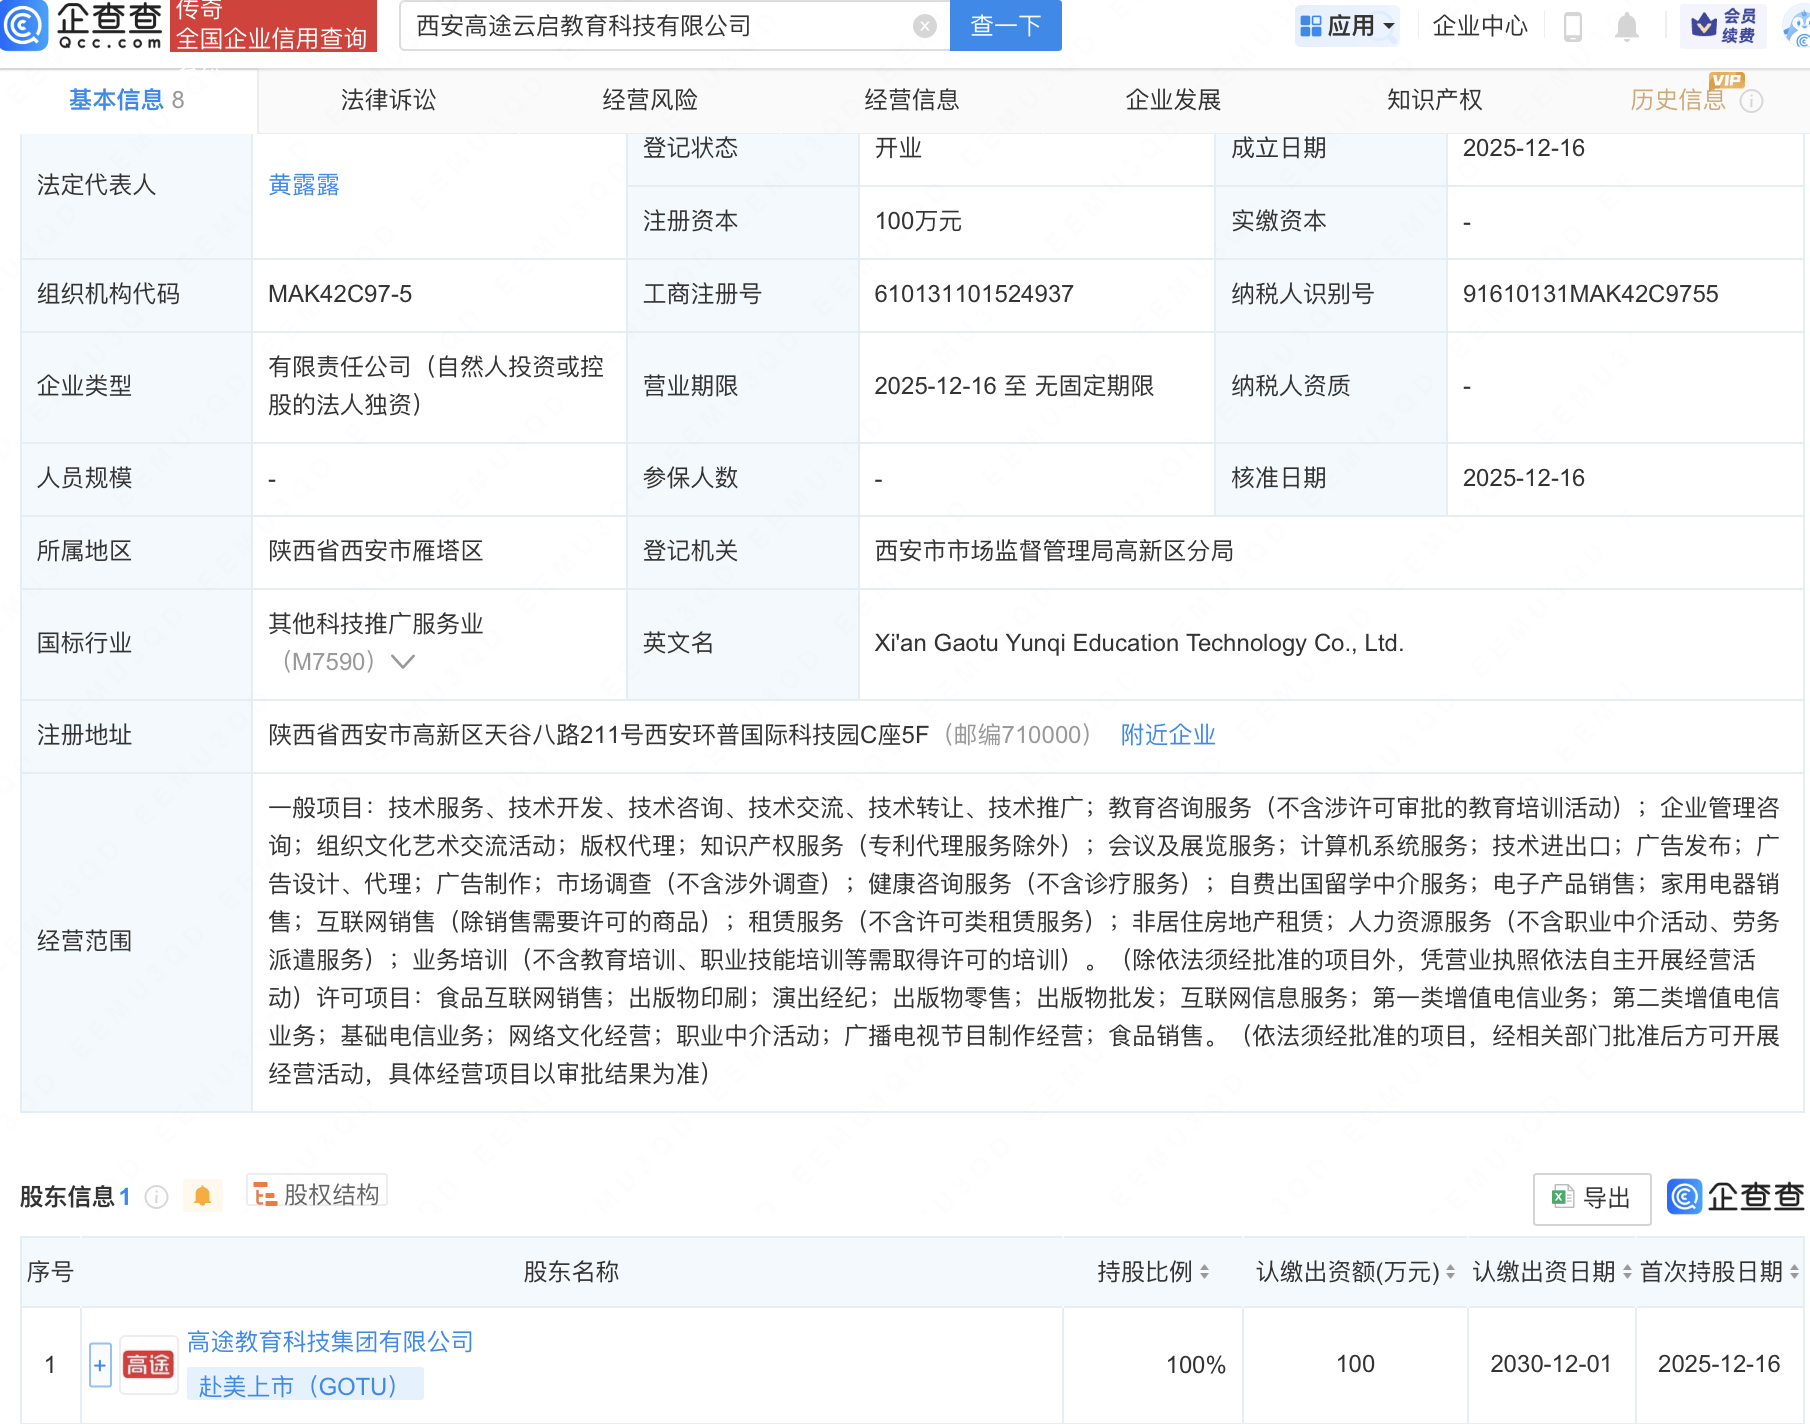Toggle shareholder change alert bell

203,1196
